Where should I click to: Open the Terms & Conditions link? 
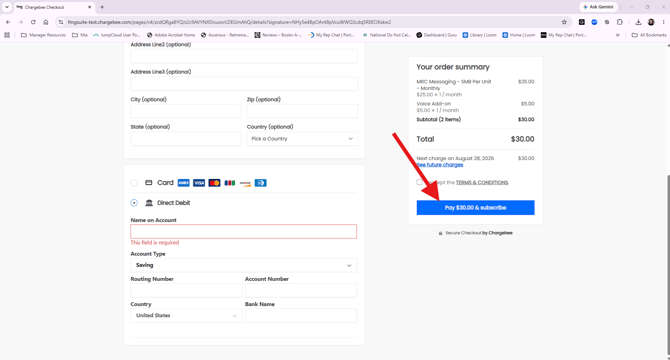pos(482,182)
